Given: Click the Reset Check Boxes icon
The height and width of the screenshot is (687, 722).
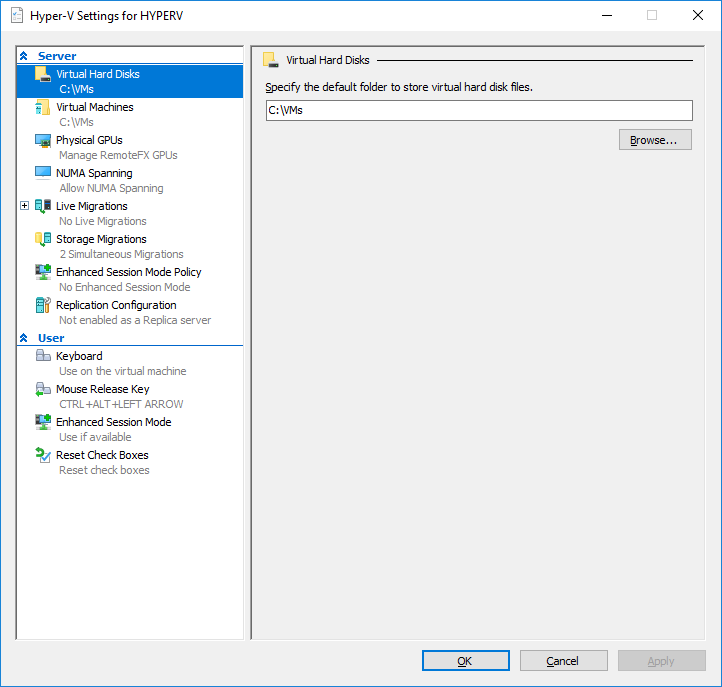Looking at the screenshot, I should (x=43, y=455).
